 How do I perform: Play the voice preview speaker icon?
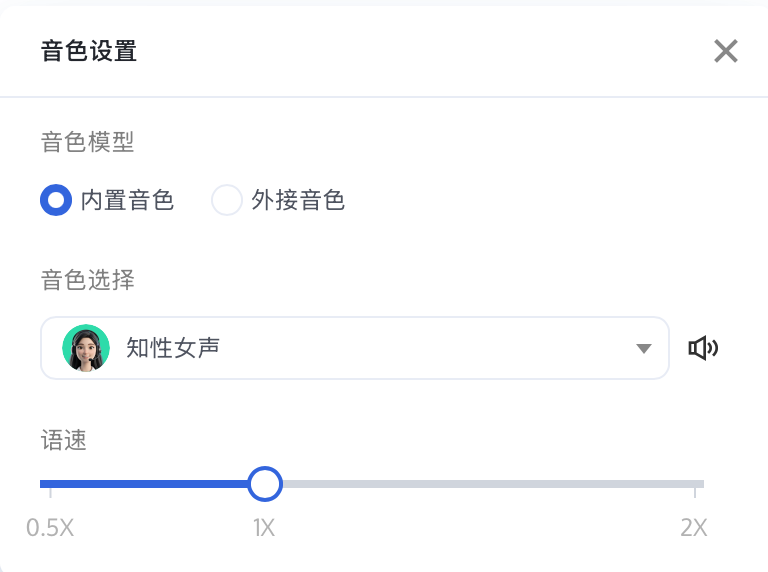pos(703,348)
